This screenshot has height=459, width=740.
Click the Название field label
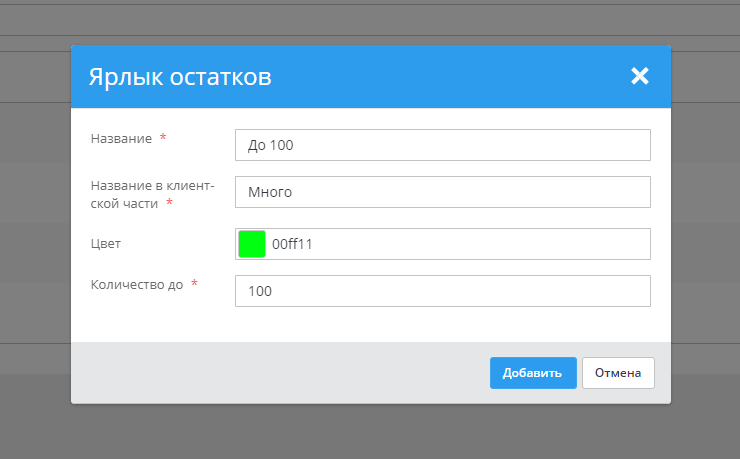click(x=121, y=139)
